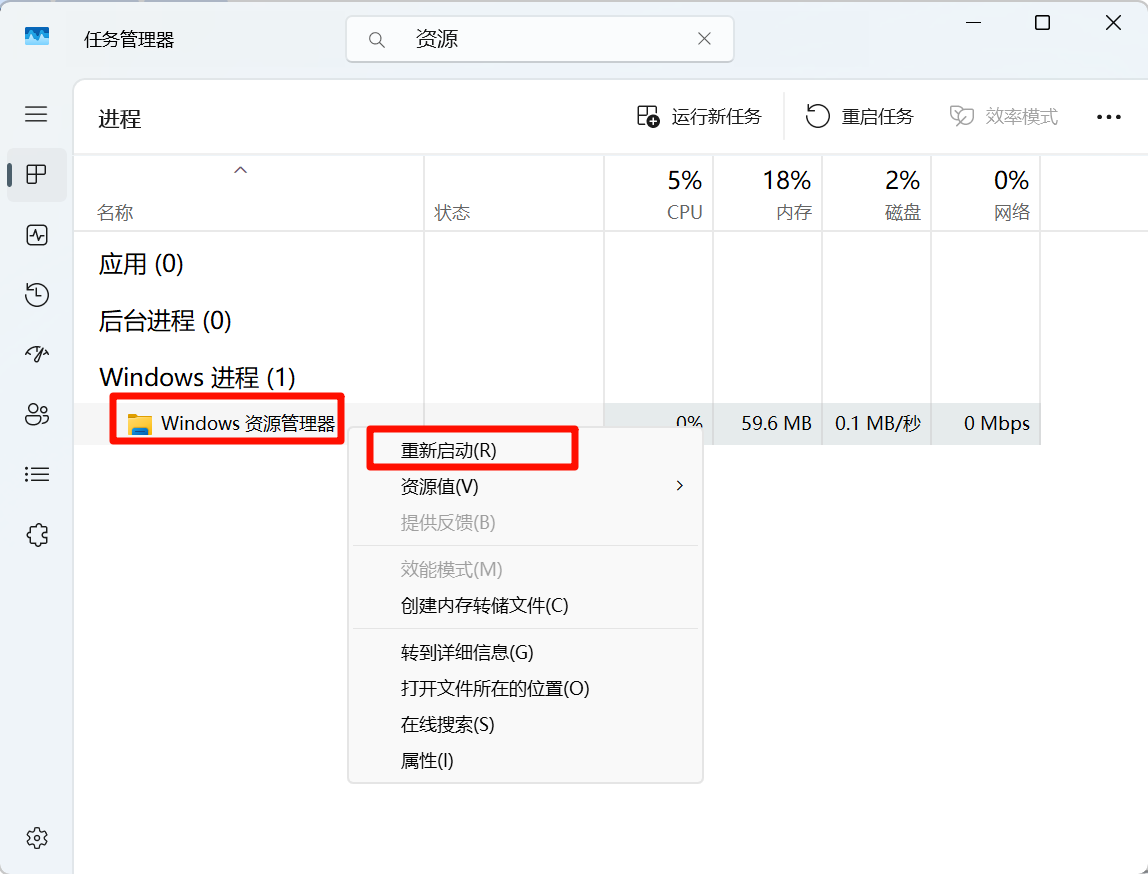Clear the search box with the X
Viewport: 1148px width, 874px height.
point(704,39)
